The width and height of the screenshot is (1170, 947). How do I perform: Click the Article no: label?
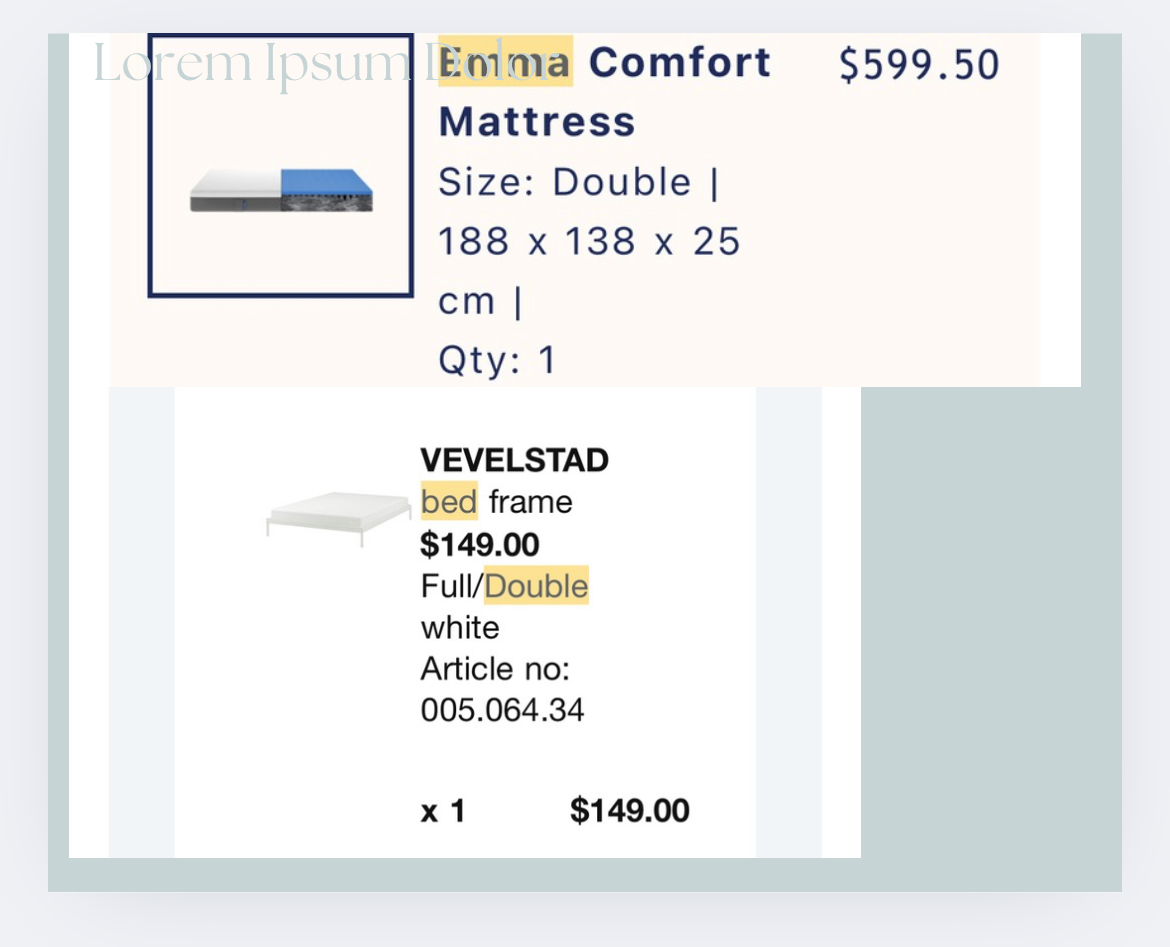tap(495, 669)
